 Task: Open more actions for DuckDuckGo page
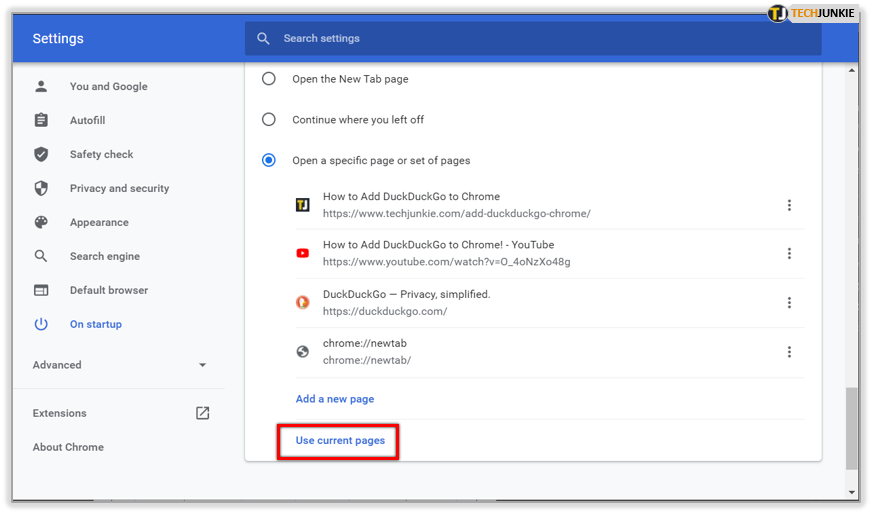(x=789, y=303)
